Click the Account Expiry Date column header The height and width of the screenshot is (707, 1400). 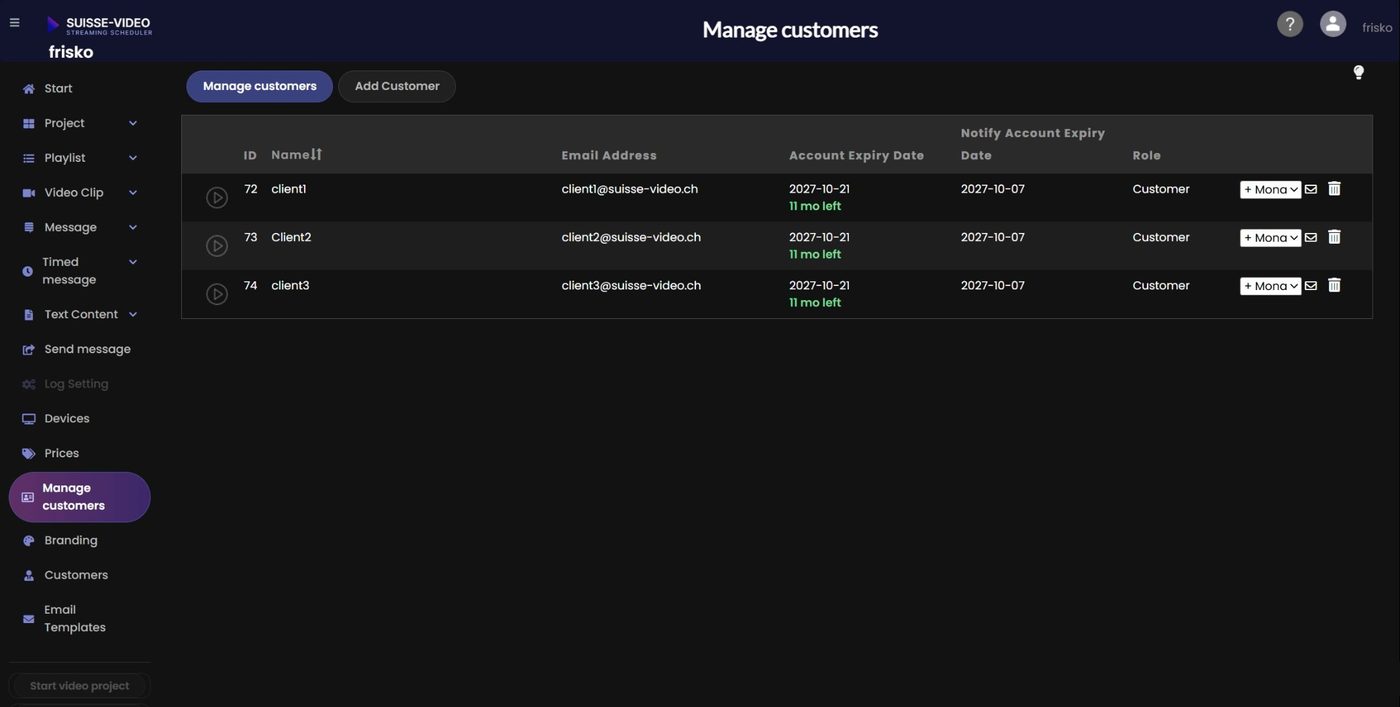click(x=857, y=155)
